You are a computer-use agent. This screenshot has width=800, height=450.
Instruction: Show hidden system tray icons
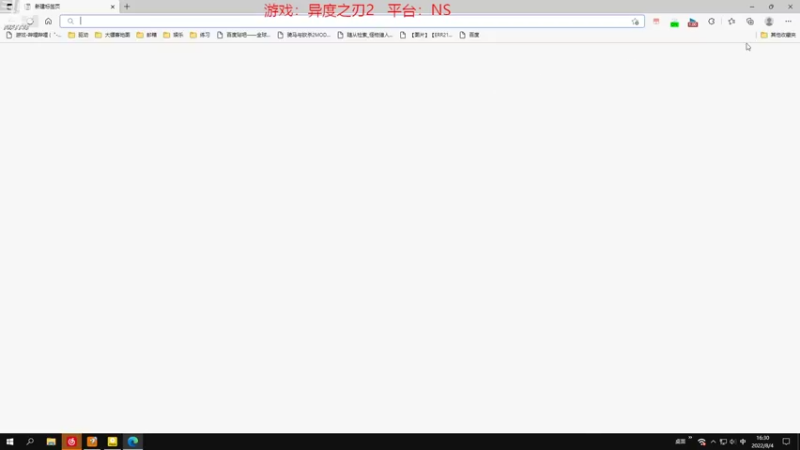pos(713,442)
